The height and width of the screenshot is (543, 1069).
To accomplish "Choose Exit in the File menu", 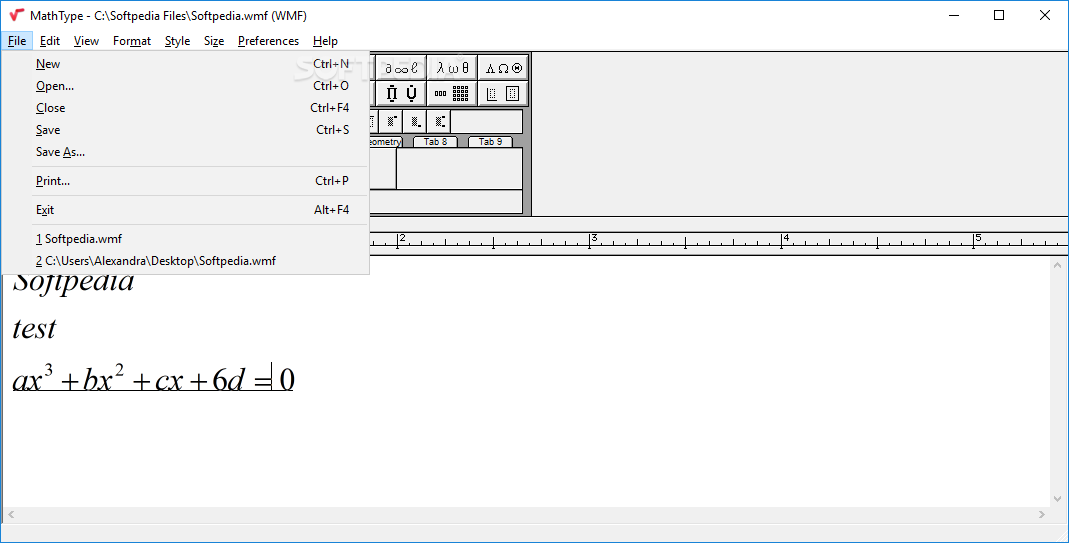I will (x=185, y=210).
